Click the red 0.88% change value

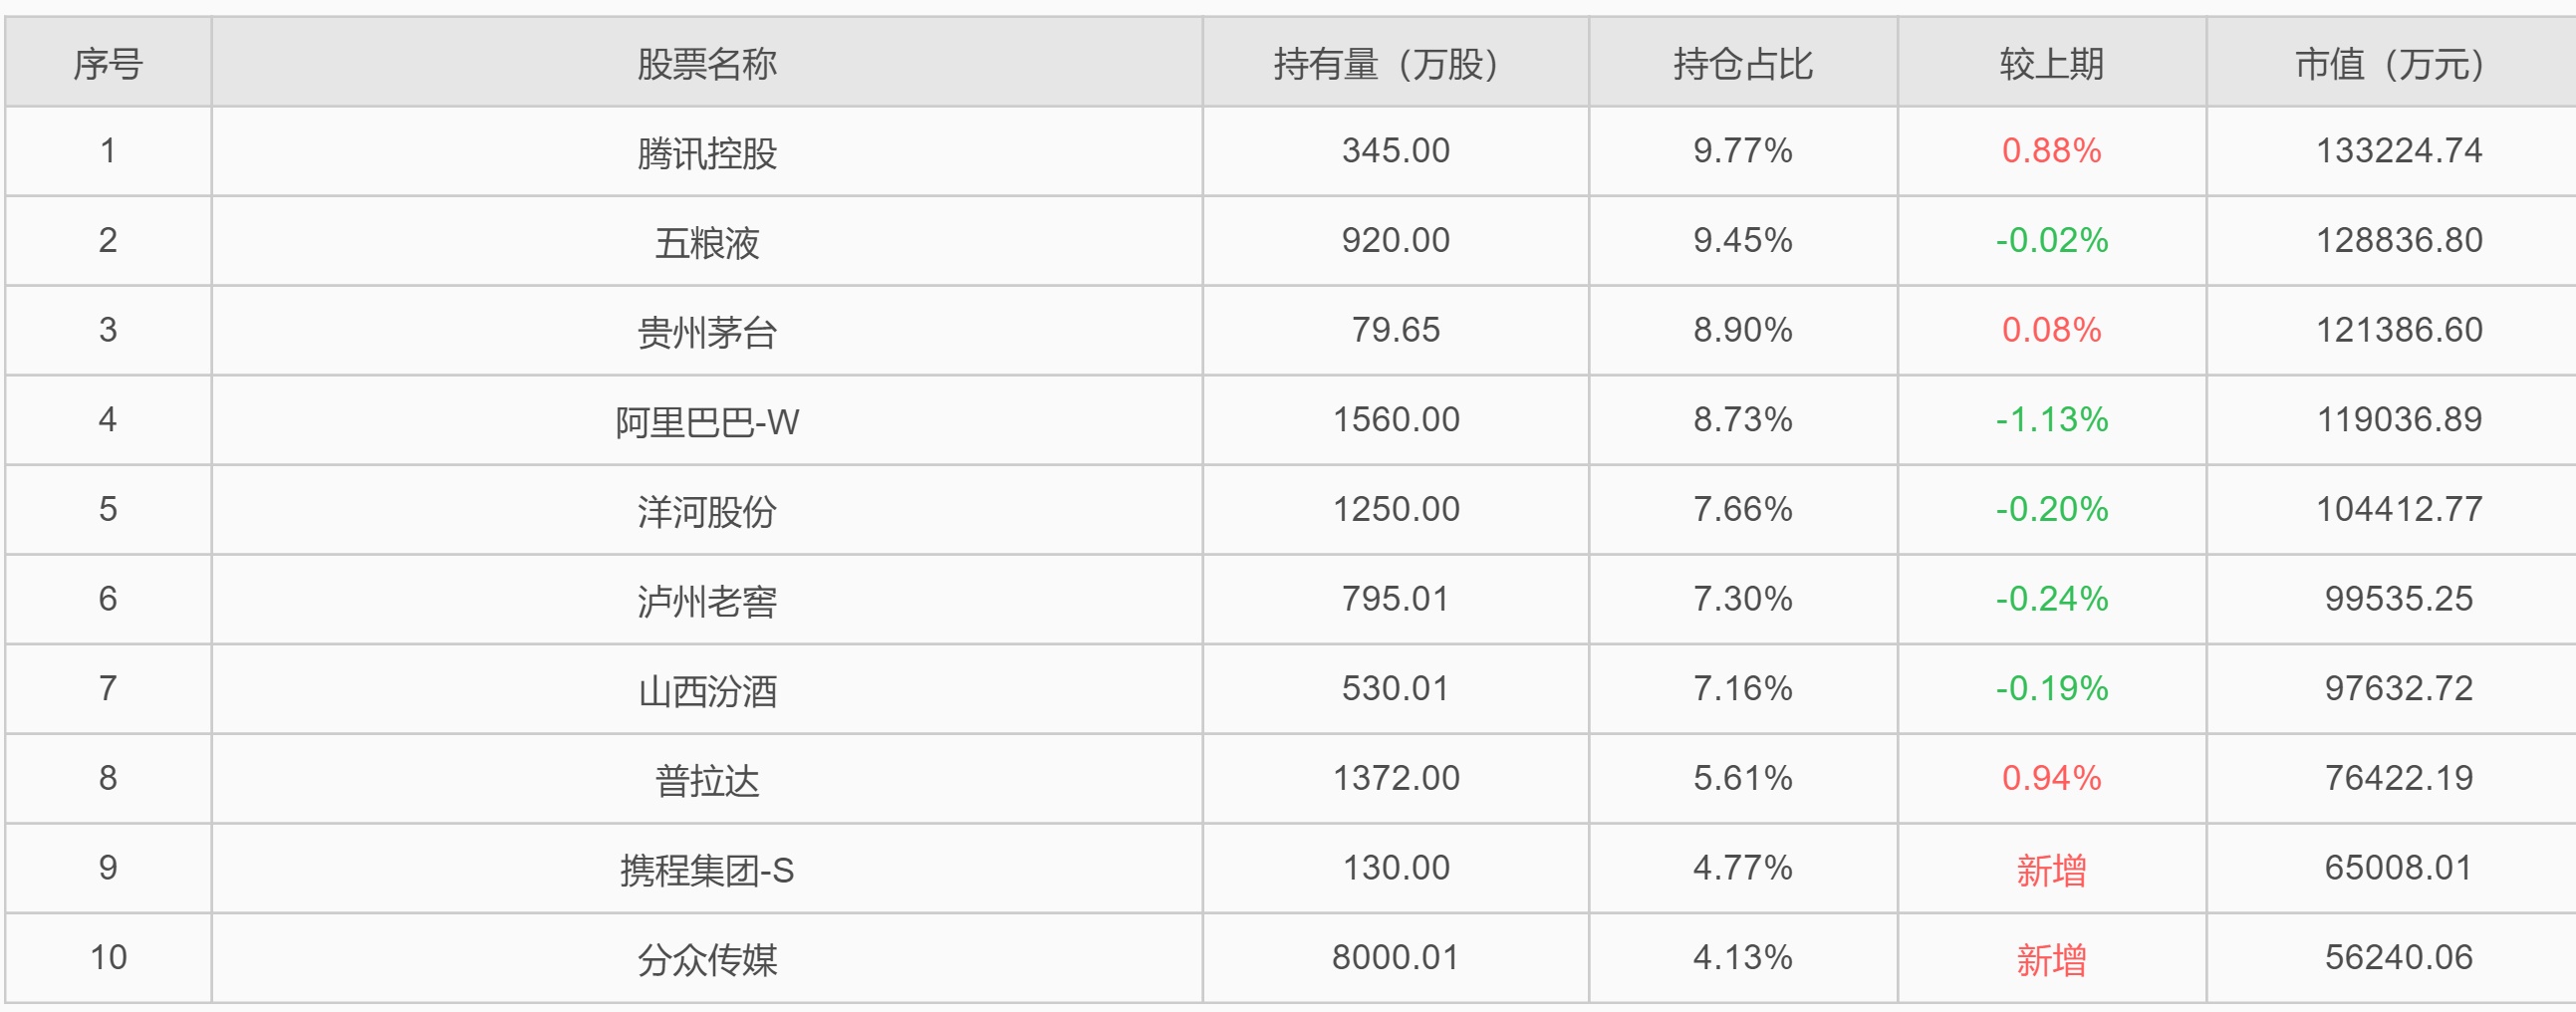[x=2051, y=151]
